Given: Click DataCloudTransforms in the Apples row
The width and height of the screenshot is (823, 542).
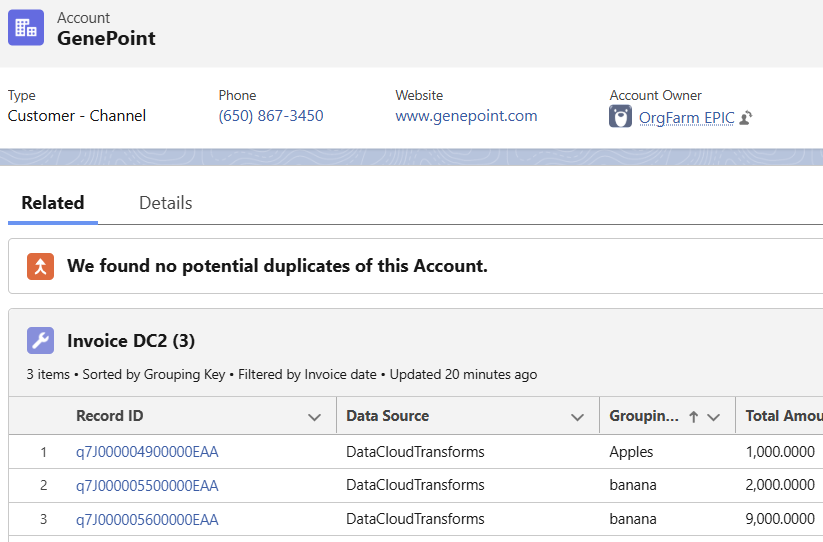Looking at the screenshot, I should [x=415, y=452].
